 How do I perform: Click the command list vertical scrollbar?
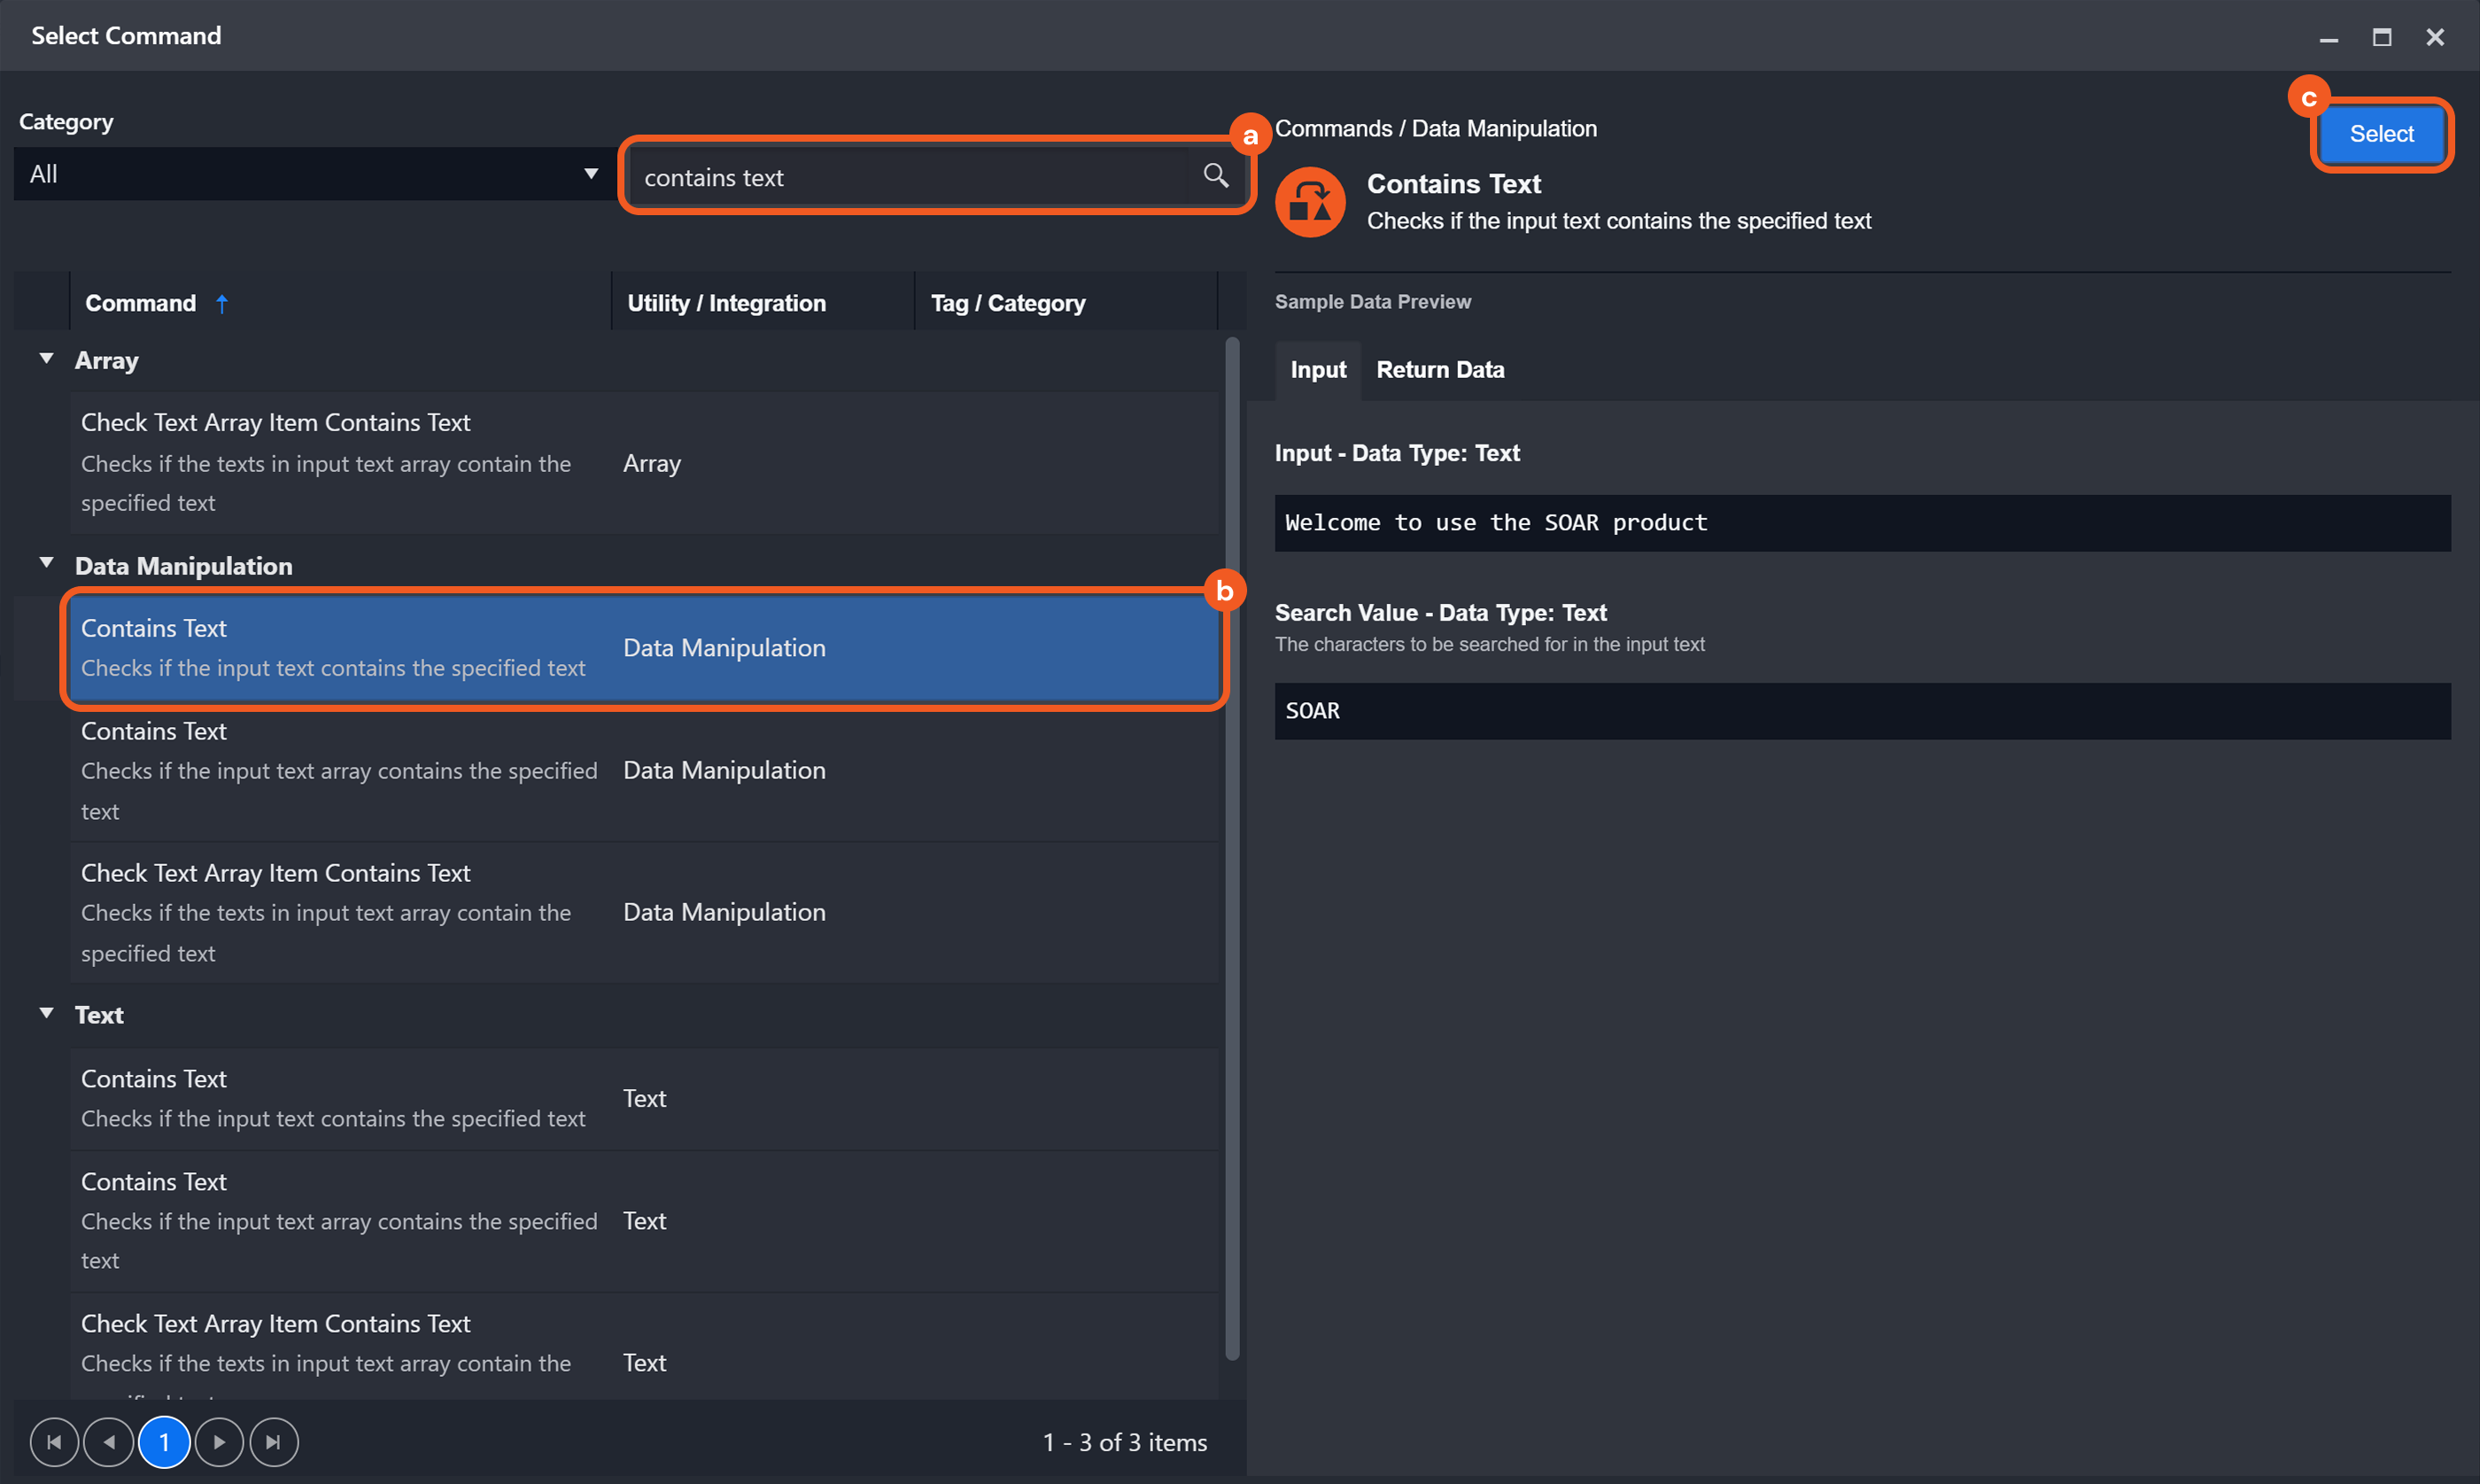[x=1232, y=850]
